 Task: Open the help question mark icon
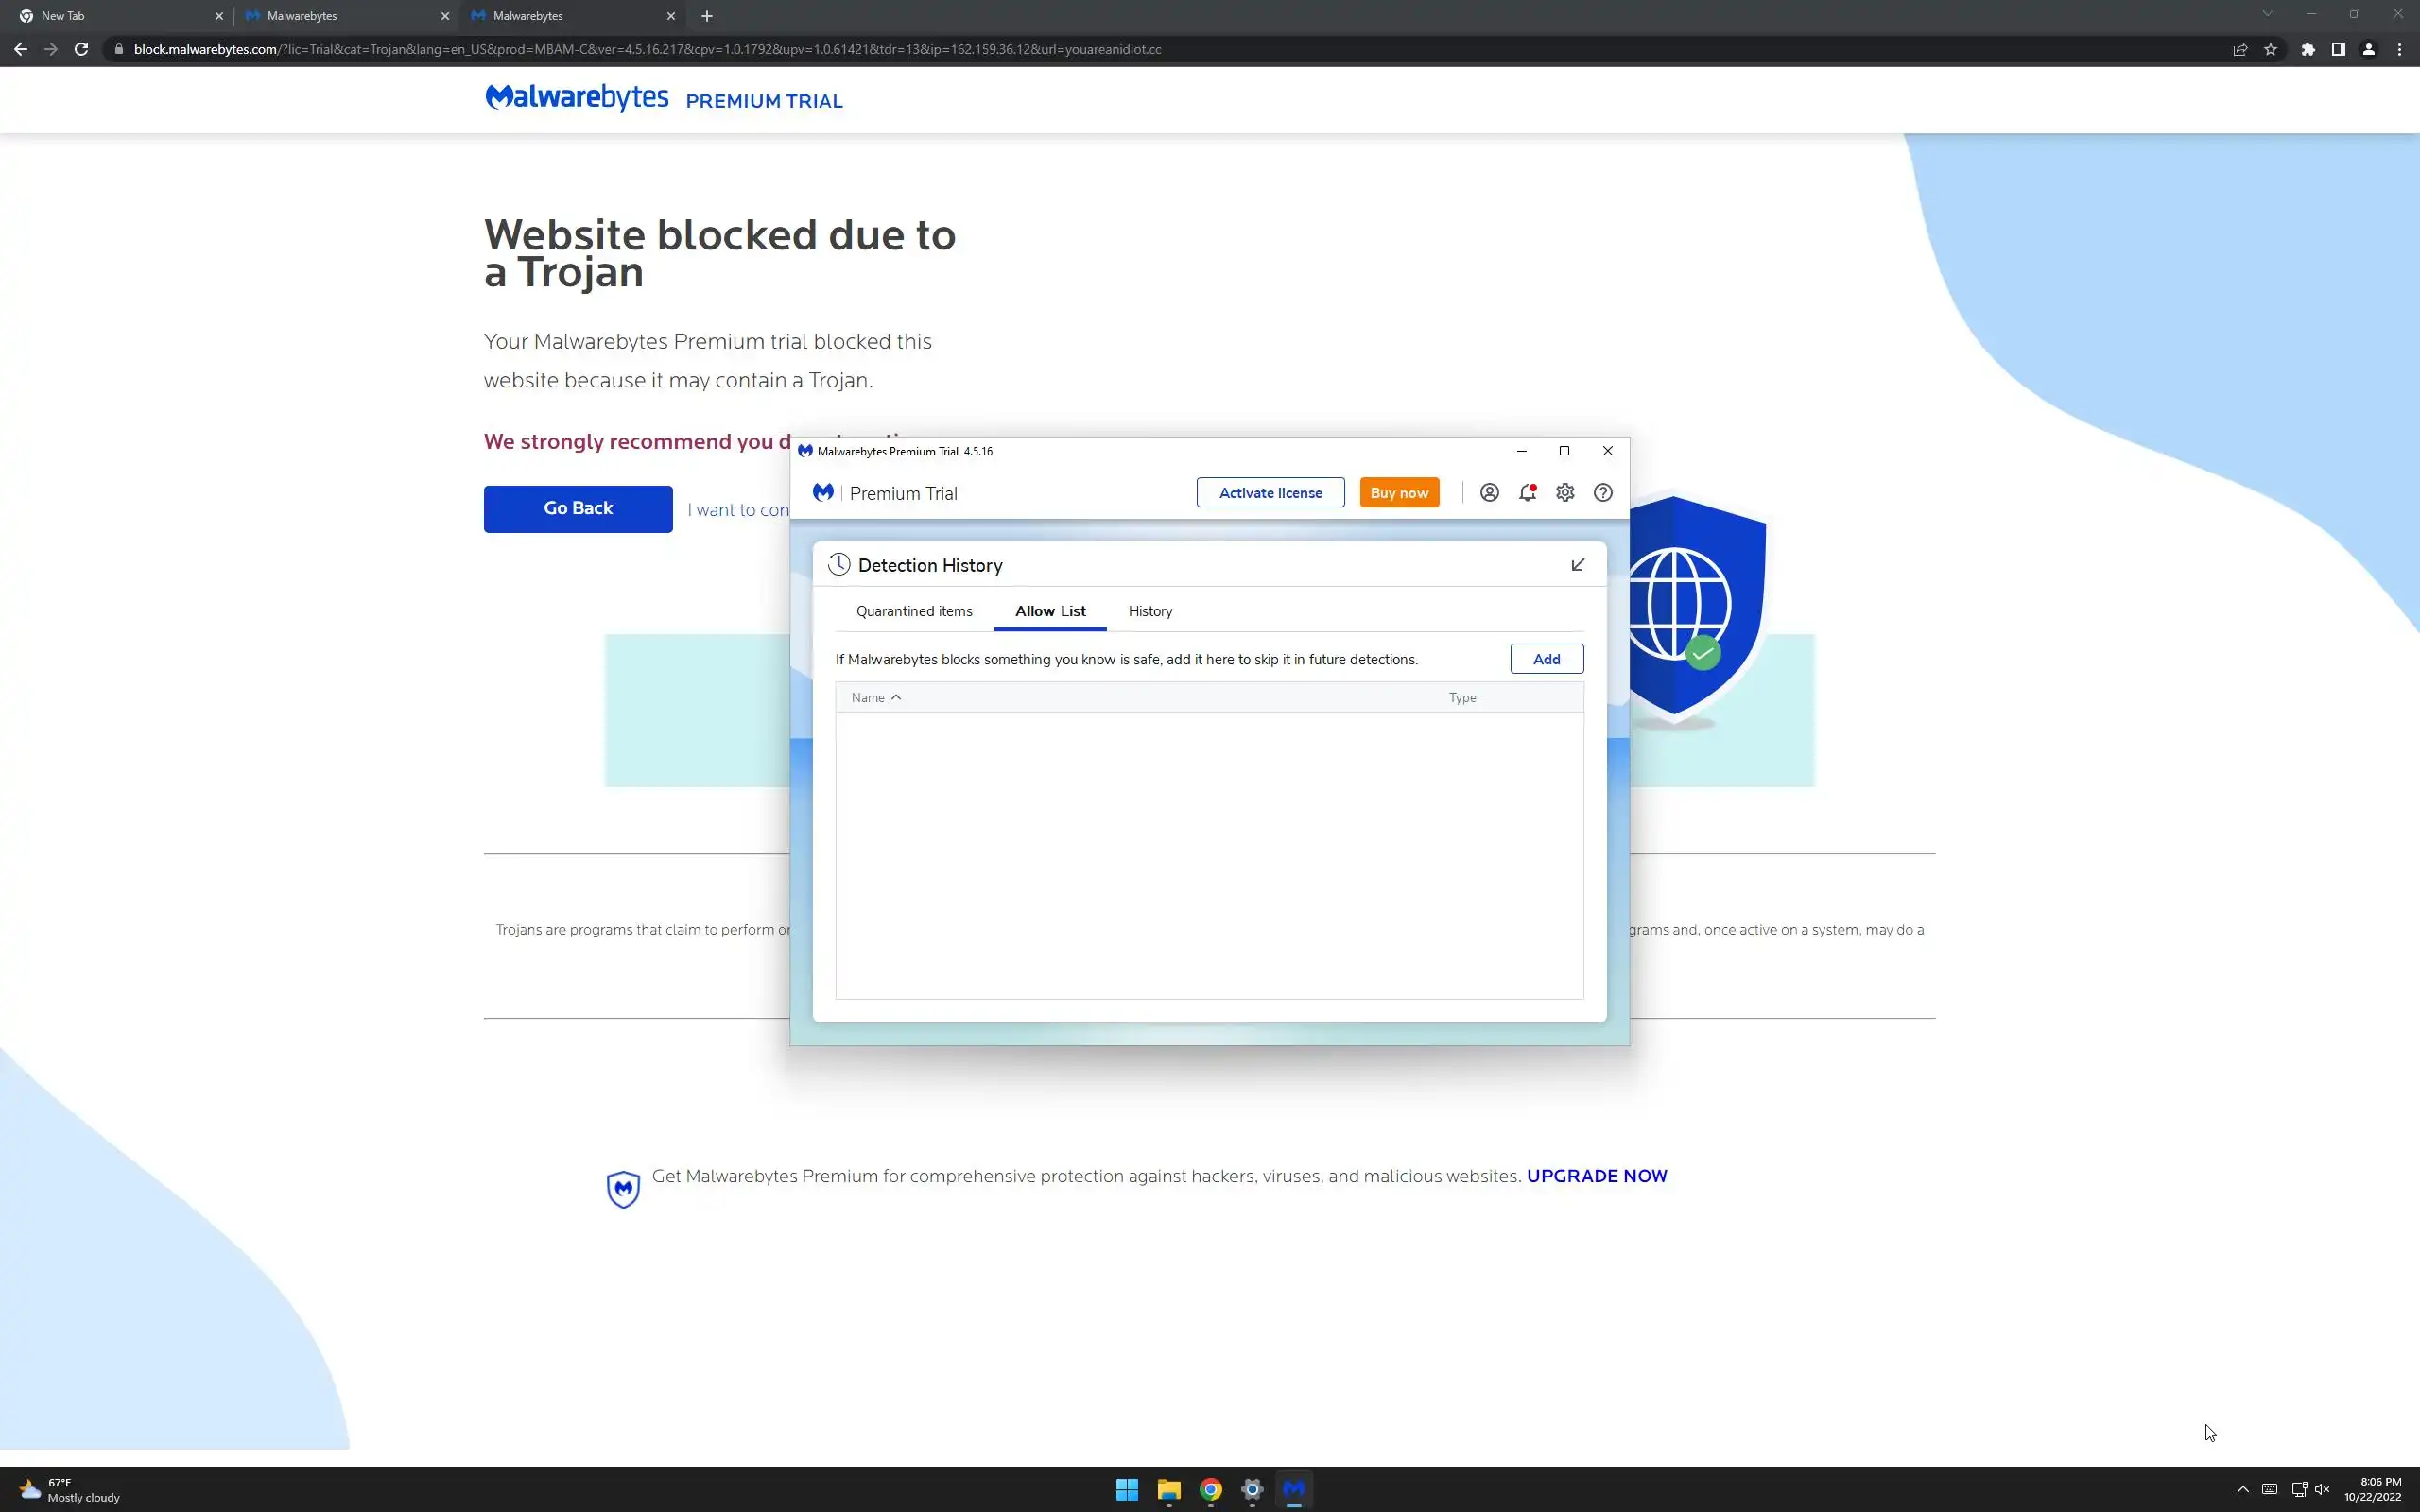click(1603, 492)
